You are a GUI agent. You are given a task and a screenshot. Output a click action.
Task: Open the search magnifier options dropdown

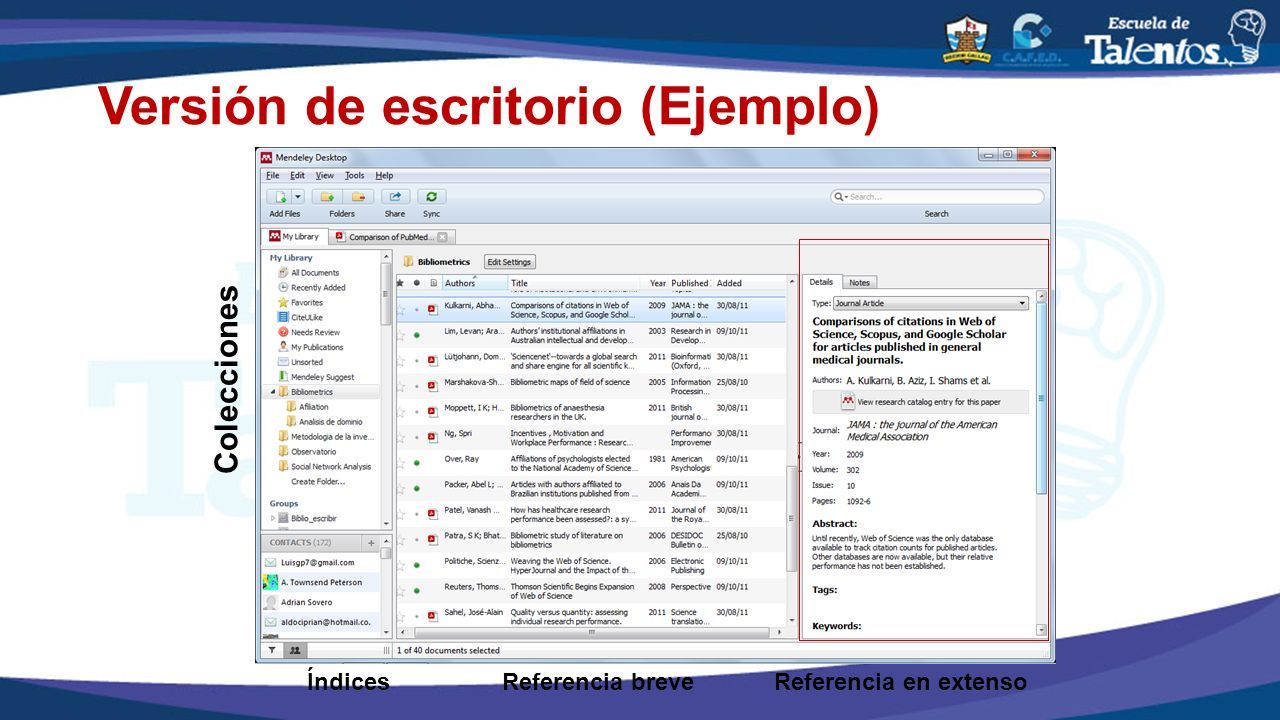pyautogui.click(x=840, y=197)
